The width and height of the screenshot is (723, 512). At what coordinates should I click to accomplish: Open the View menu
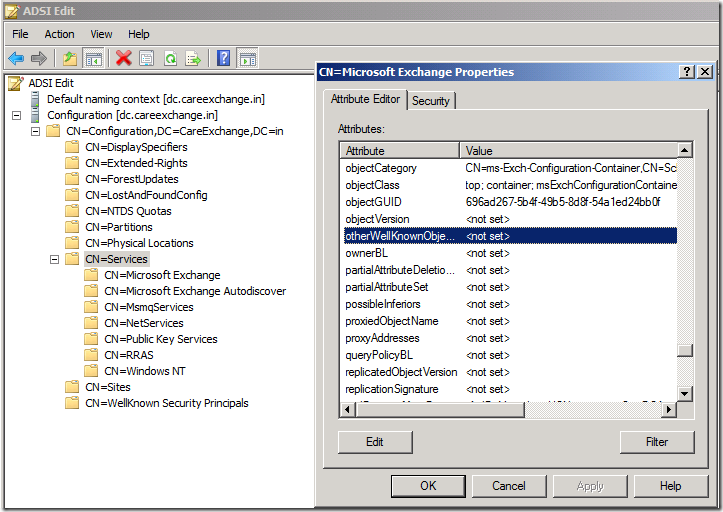pyautogui.click(x=101, y=34)
